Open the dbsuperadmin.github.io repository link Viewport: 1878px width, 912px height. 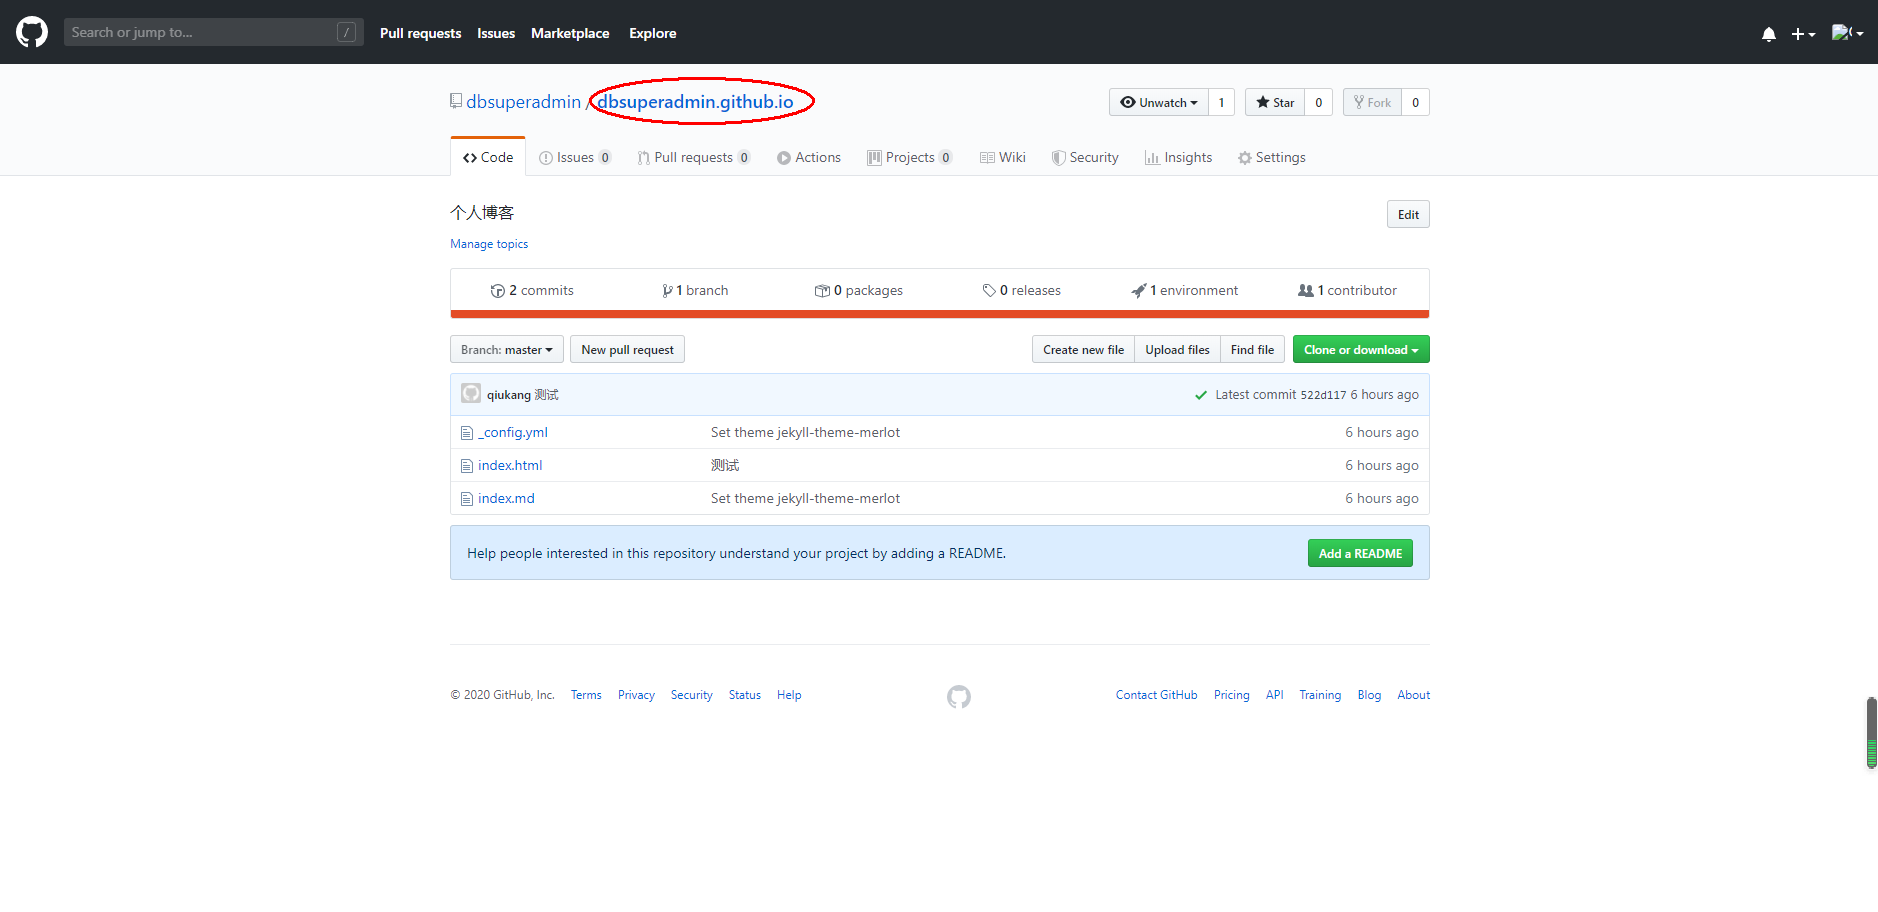695,102
